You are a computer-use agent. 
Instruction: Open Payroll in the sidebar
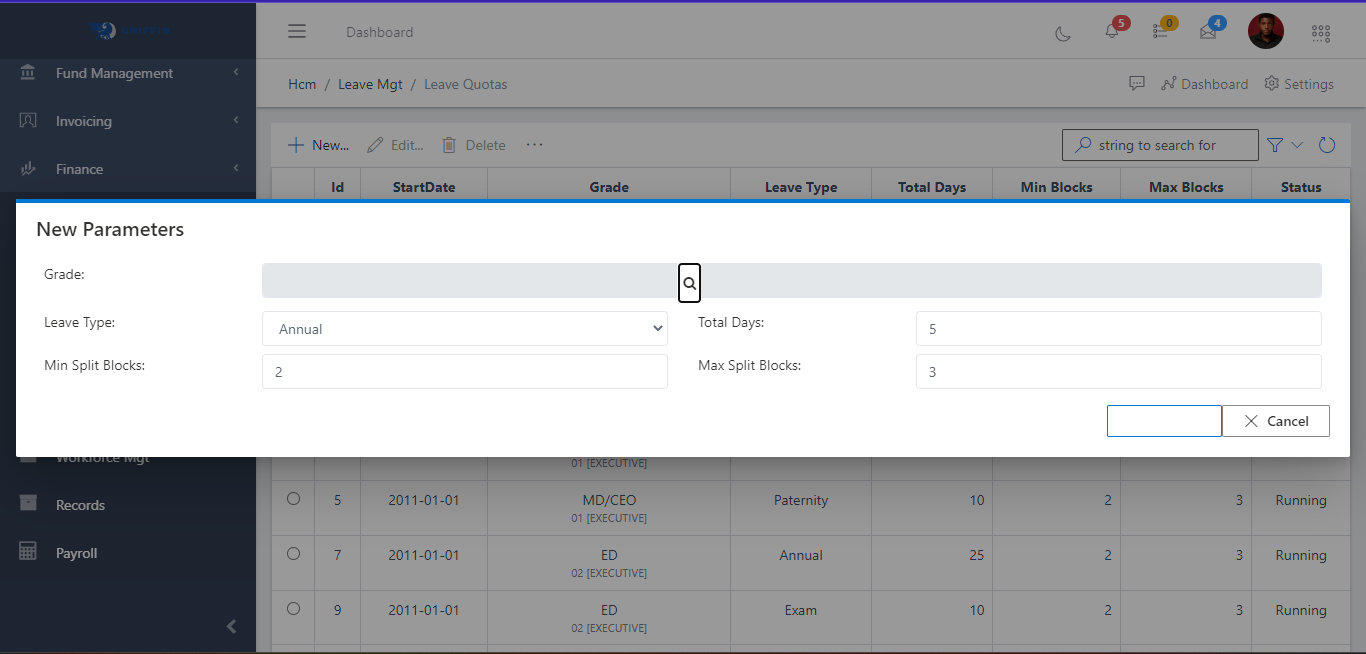click(x=76, y=553)
